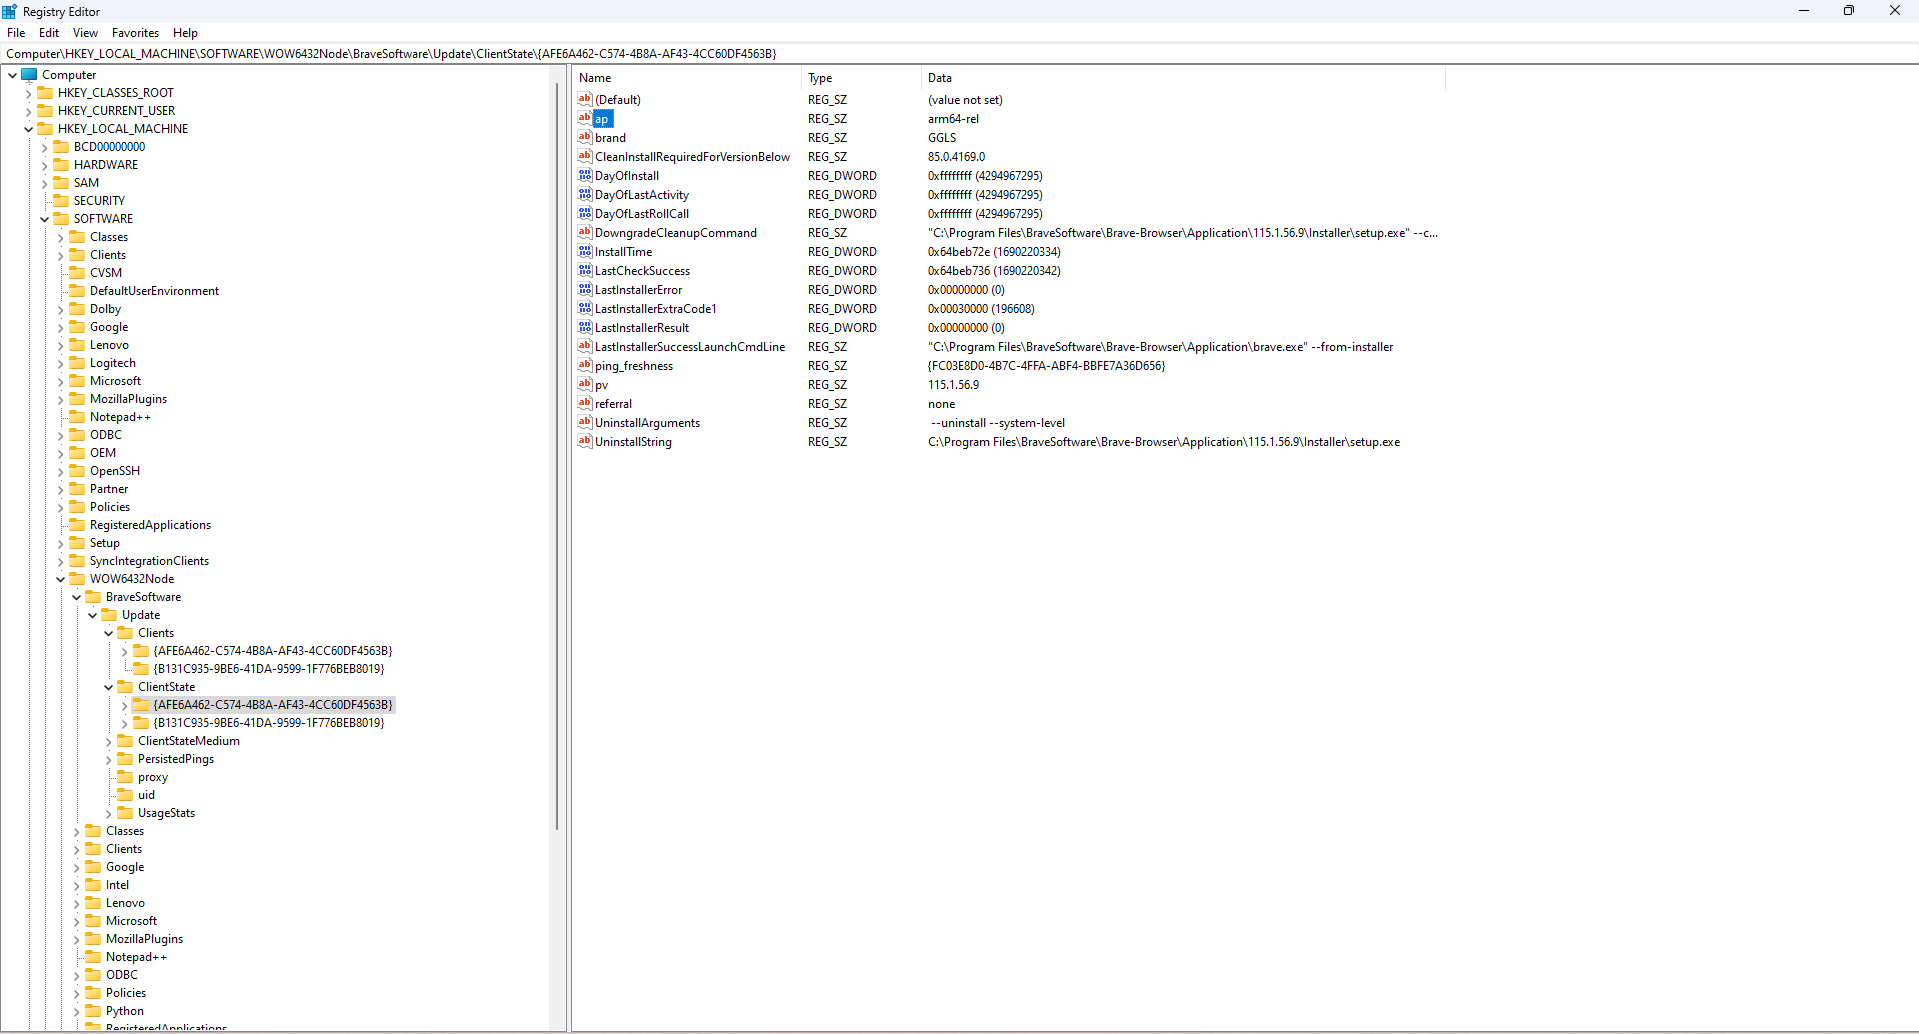Image resolution: width=1919 pixels, height=1034 pixels.
Task: Select the Notepad++ key under SOFTWARE
Action: 120,417
